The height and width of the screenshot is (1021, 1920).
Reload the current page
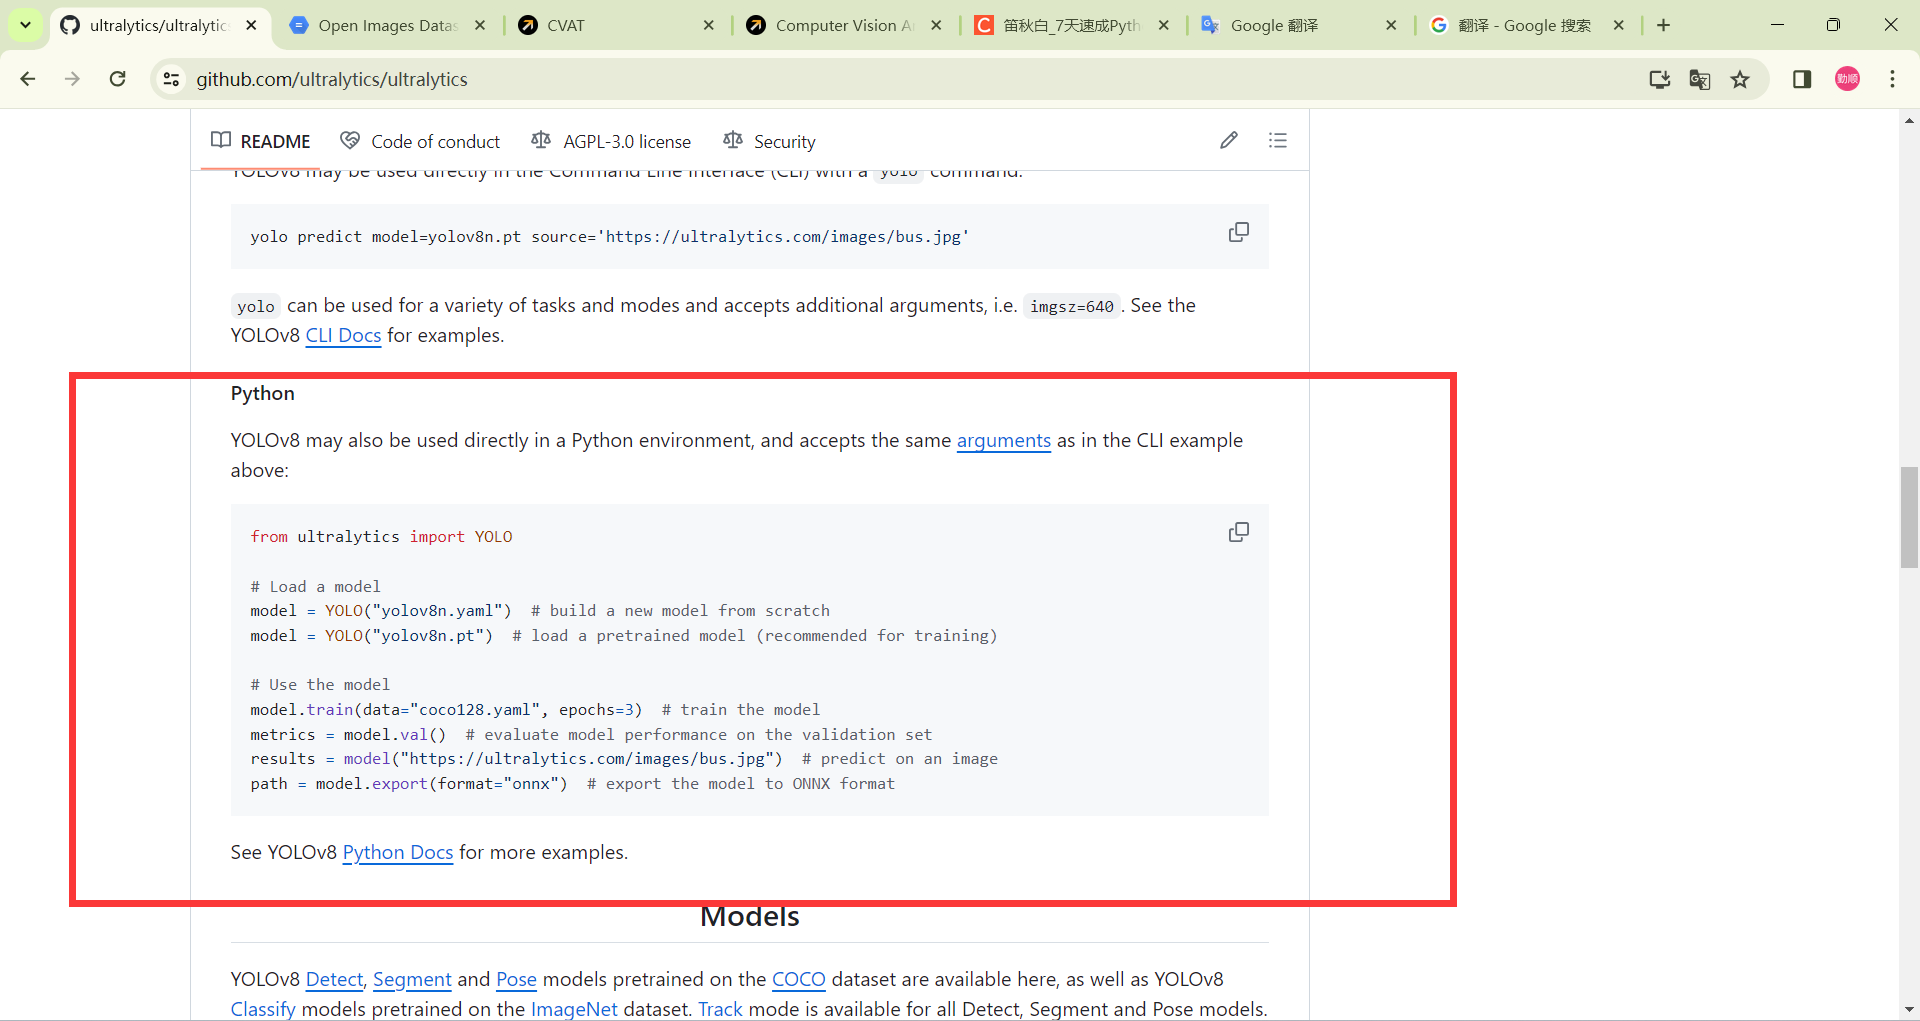[118, 79]
